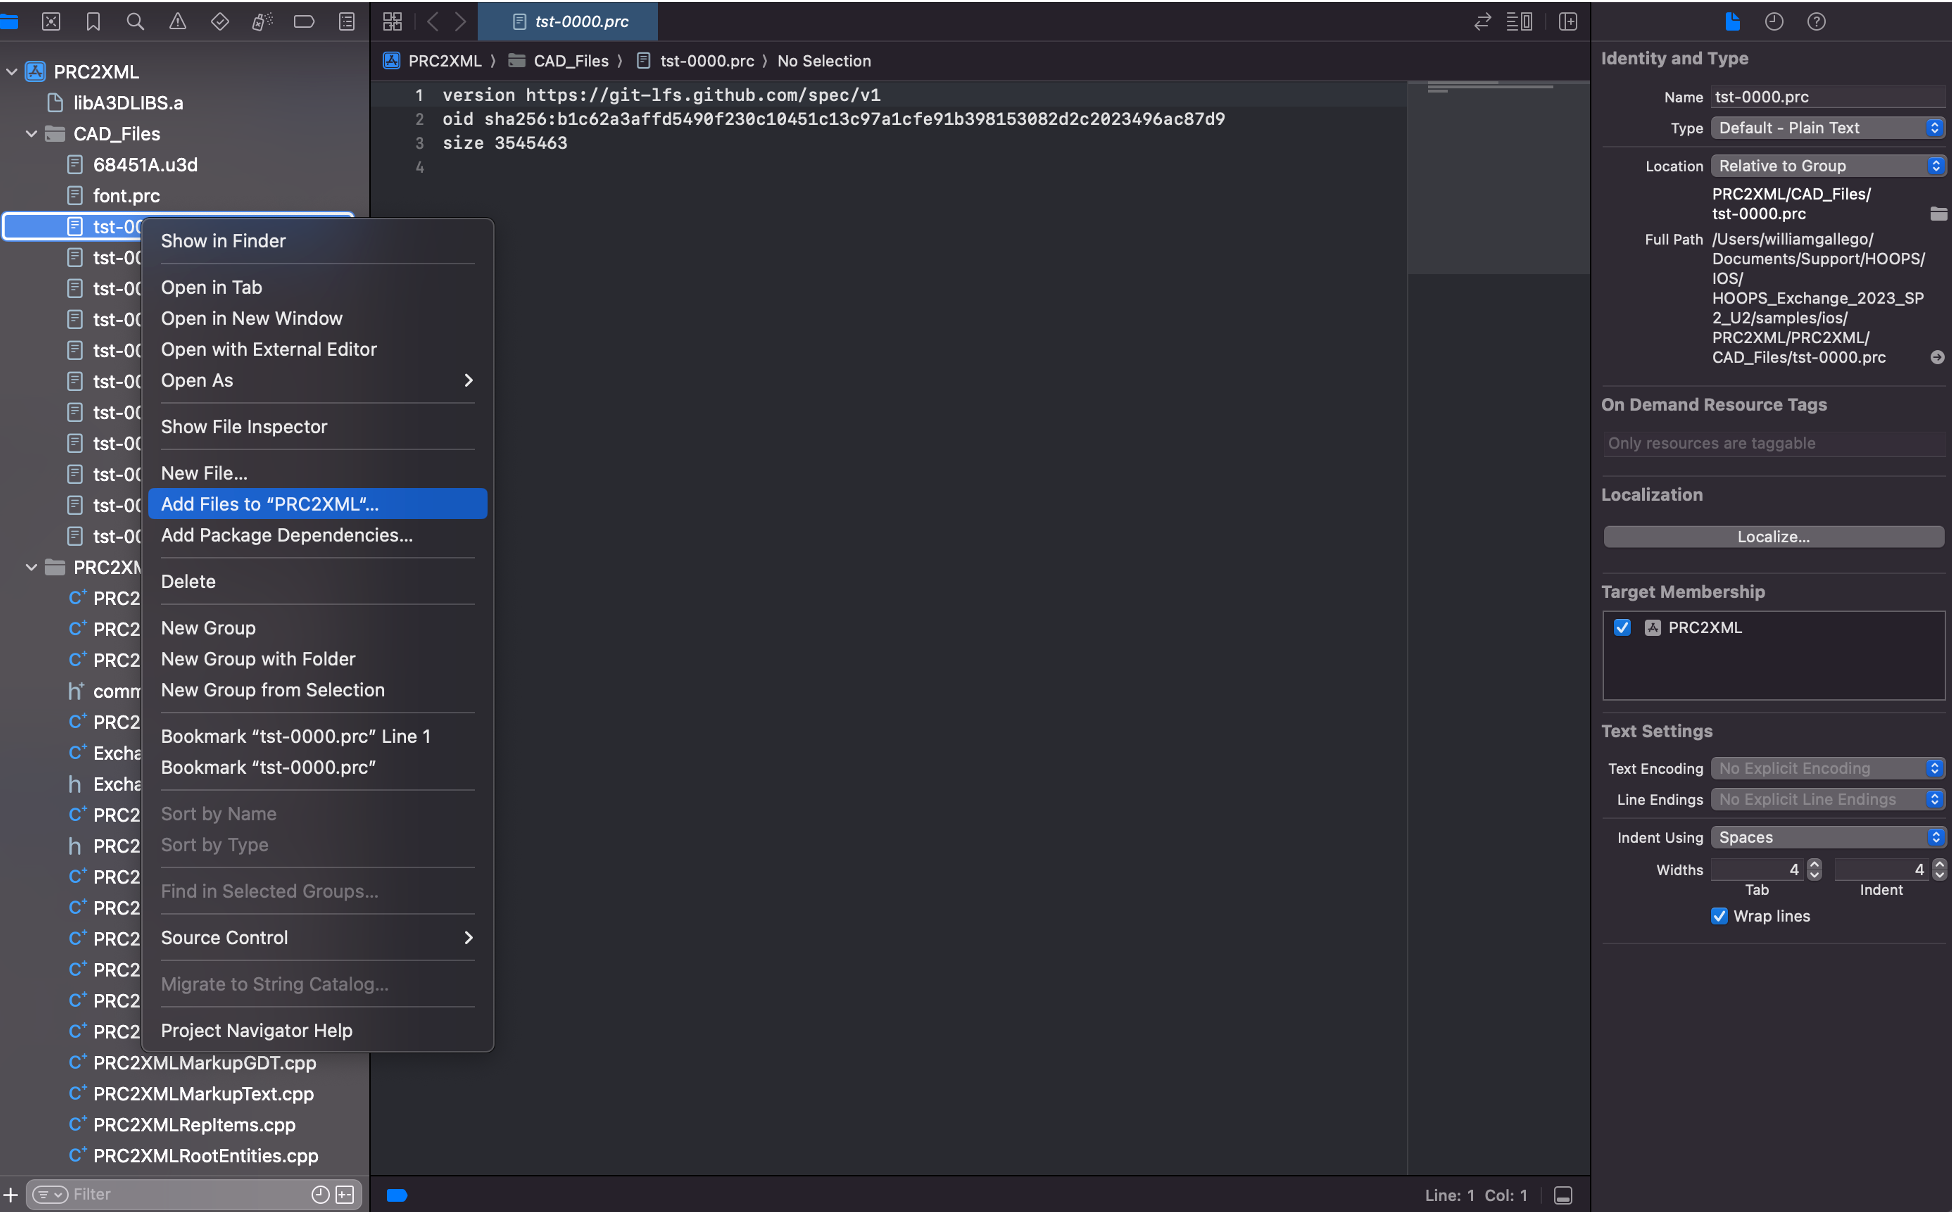Show the History inspector clock icon
1952x1212 pixels.
[x=1772, y=21]
